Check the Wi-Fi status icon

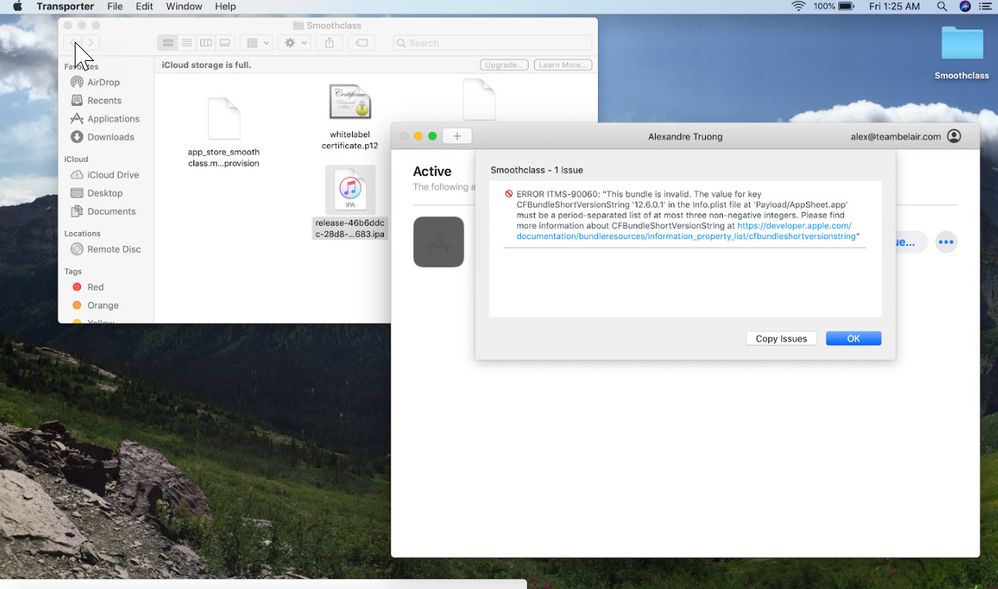(798, 6)
